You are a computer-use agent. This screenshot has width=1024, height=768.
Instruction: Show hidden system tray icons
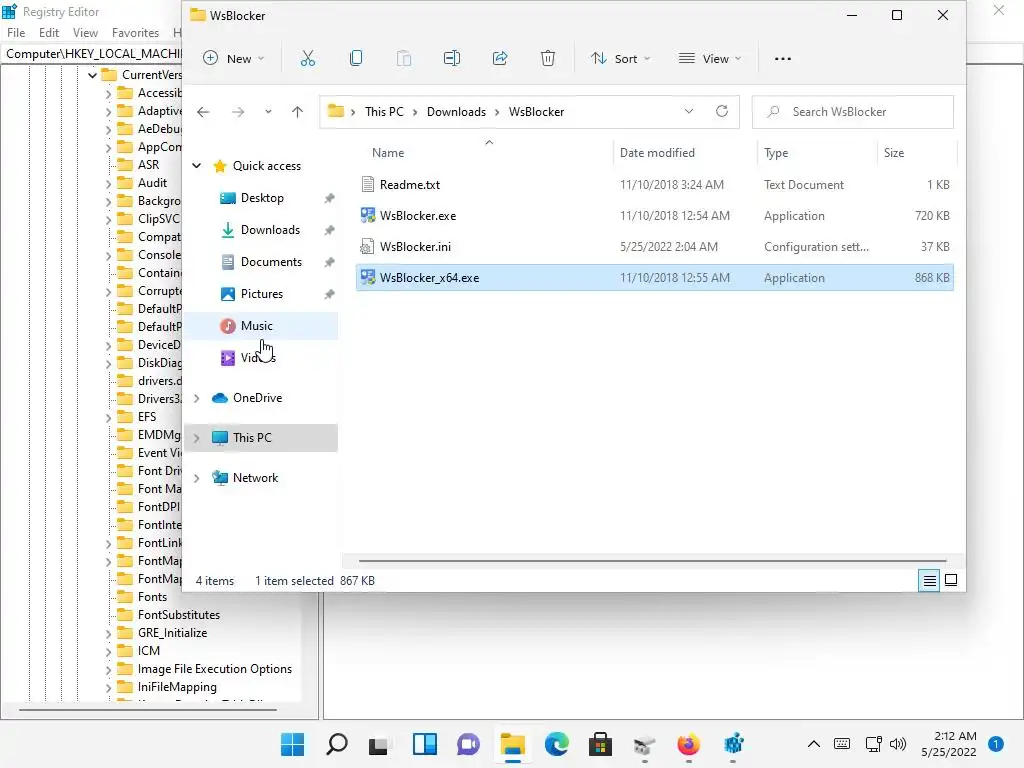814,744
